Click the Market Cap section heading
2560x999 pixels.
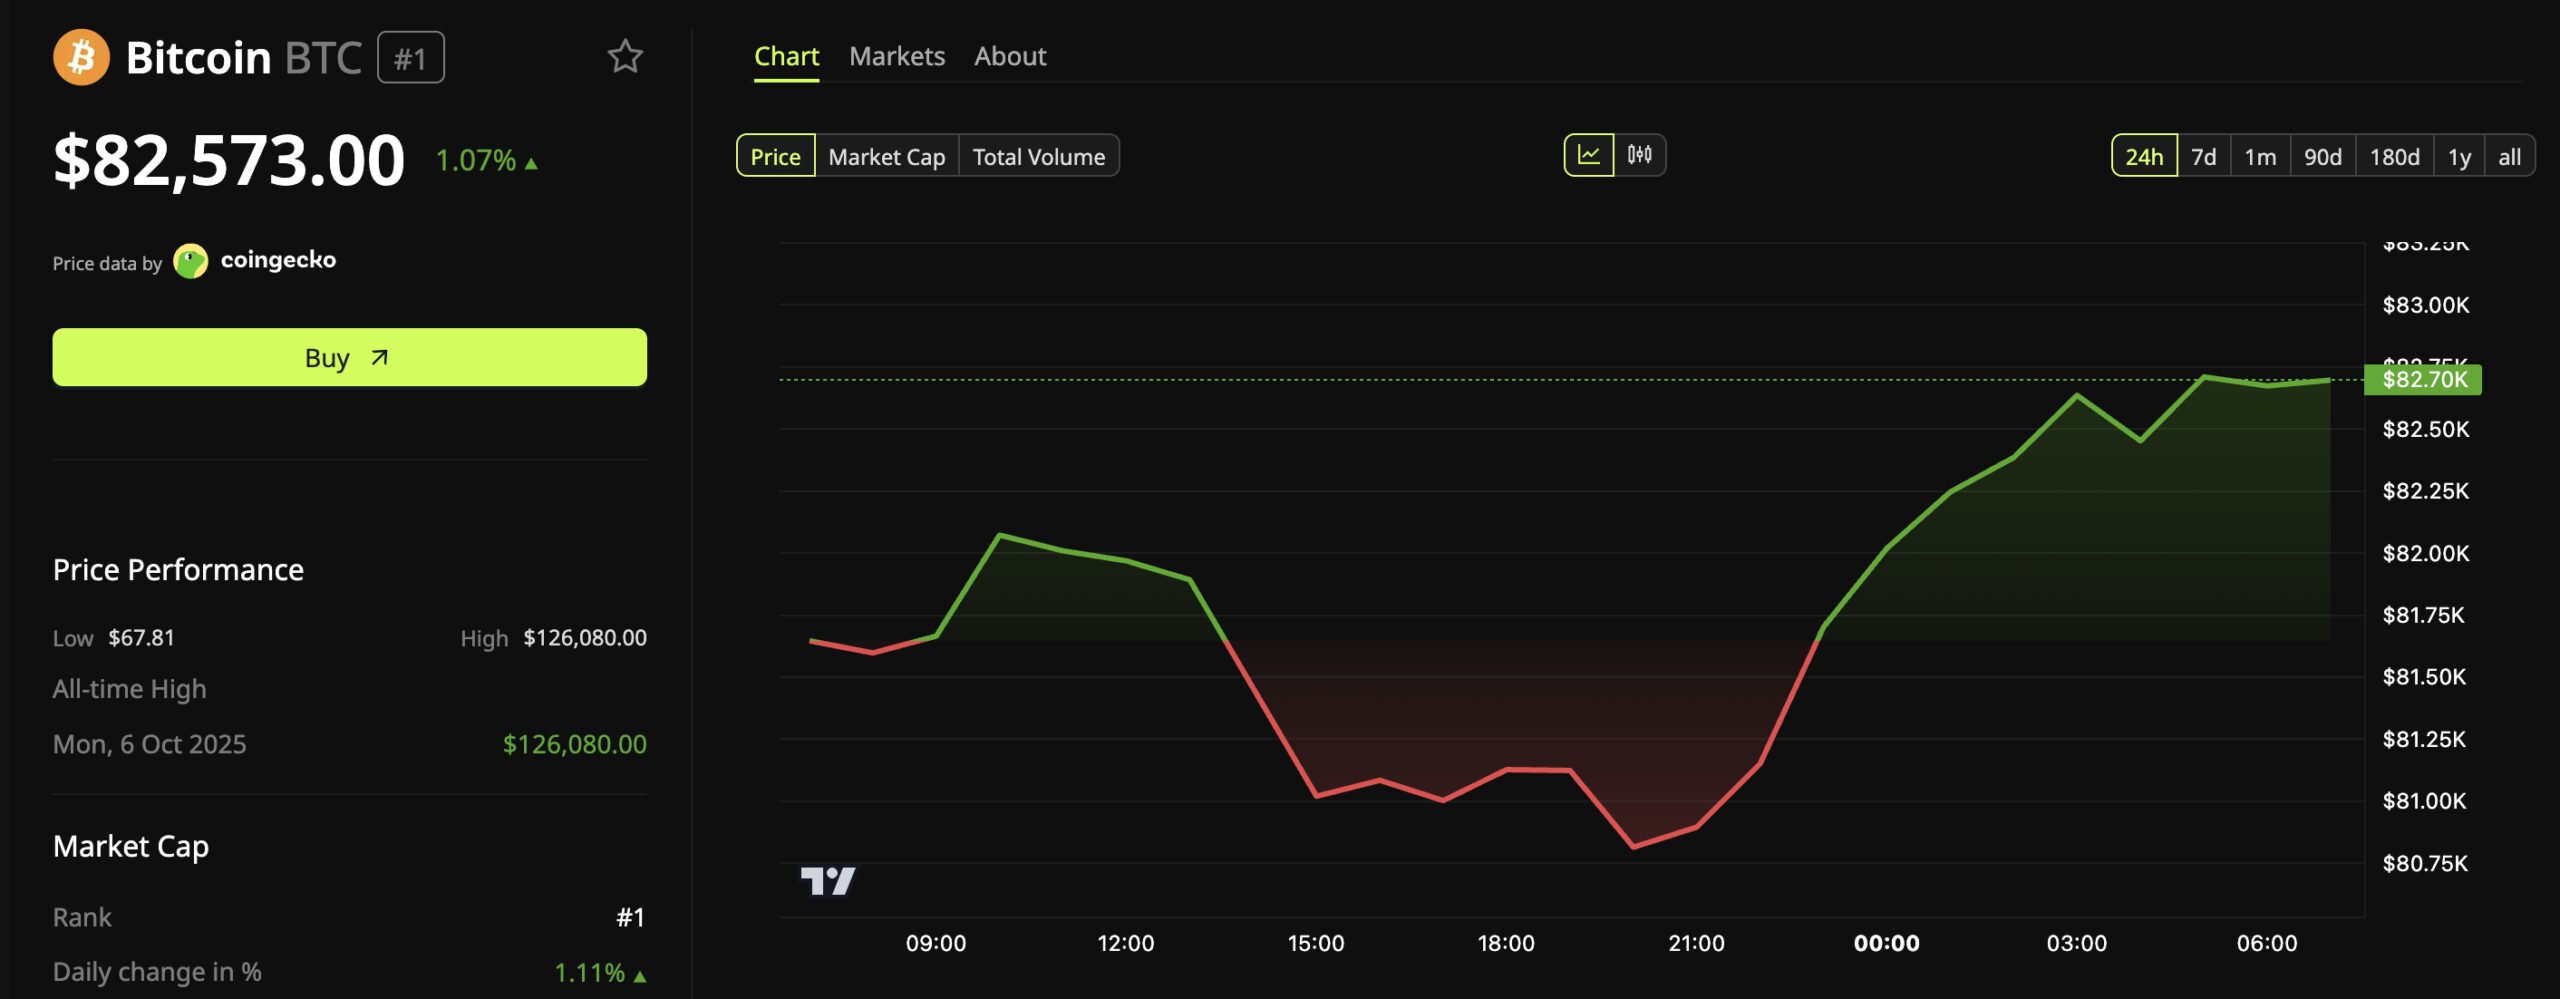pyautogui.click(x=131, y=846)
